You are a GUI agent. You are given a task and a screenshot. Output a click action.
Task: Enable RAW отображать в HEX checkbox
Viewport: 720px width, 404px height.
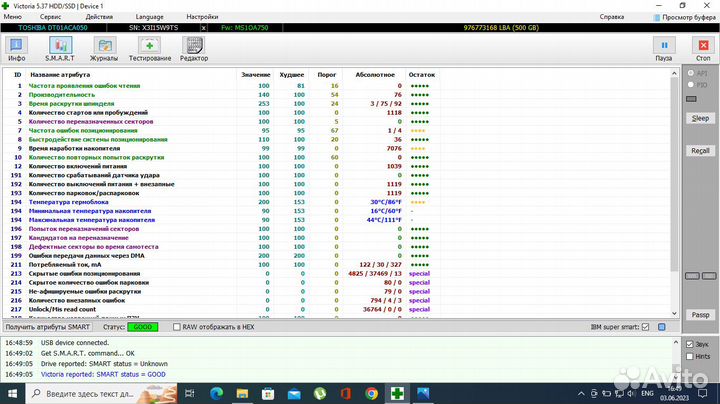(178, 327)
